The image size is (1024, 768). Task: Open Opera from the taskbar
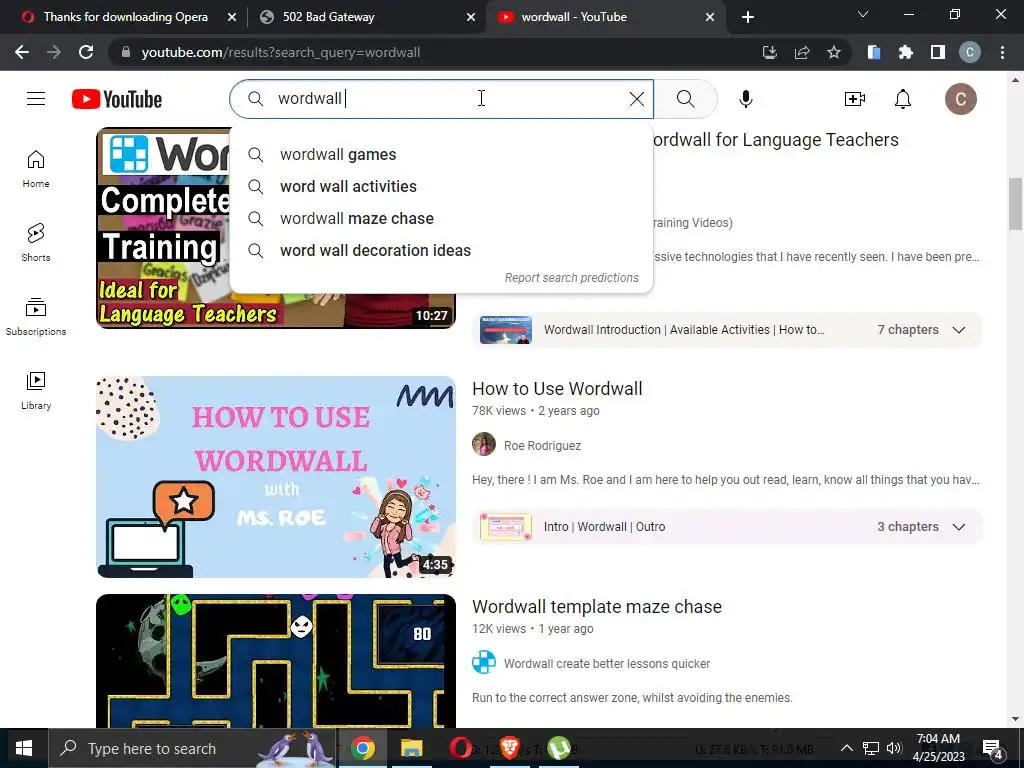460,748
